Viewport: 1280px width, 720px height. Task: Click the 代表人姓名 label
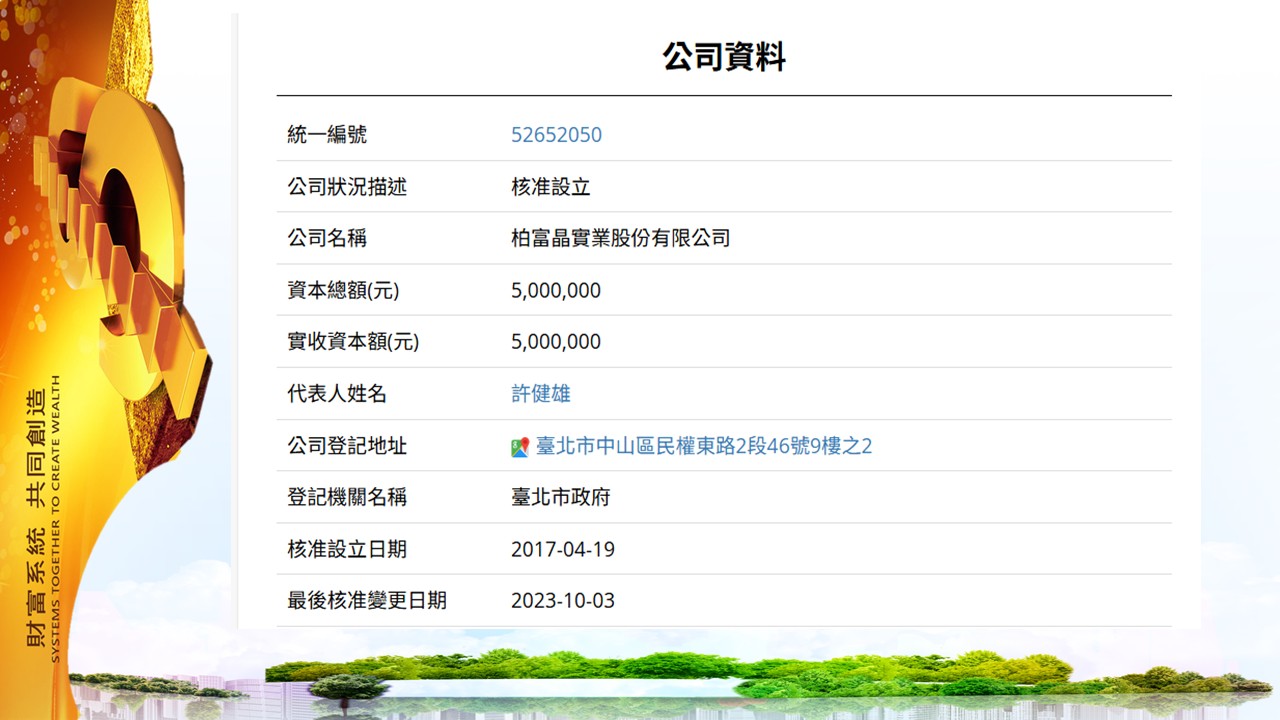(x=337, y=394)
